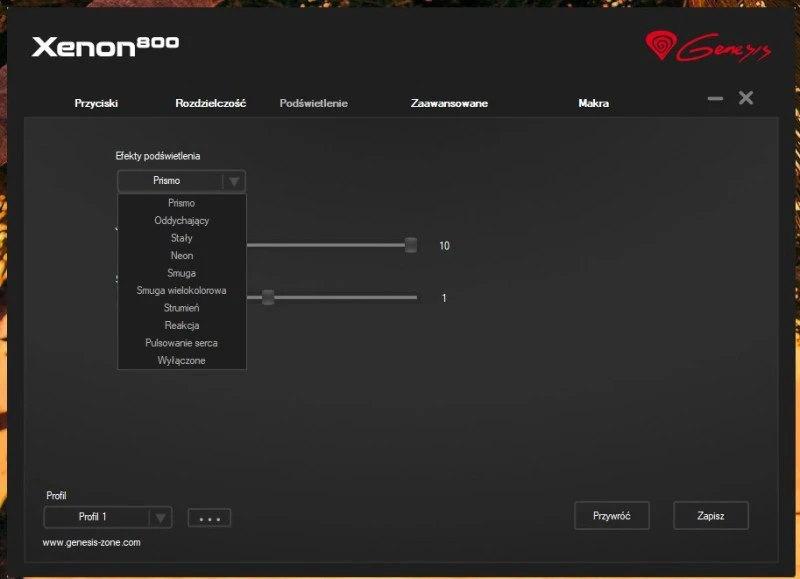Screen dimensions: 800x579
Task: Open the Makra tab
Action: click(593, 103)
